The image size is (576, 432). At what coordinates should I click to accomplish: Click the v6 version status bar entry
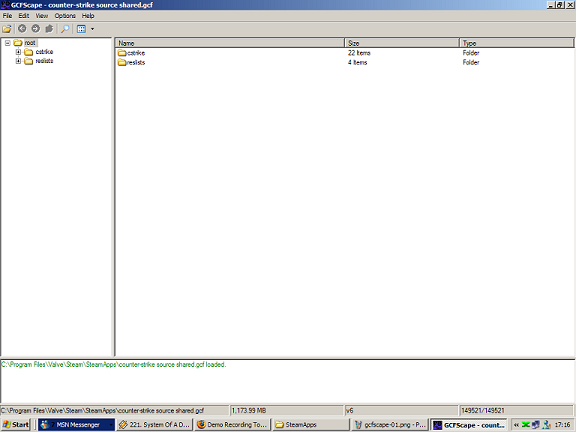402,411
